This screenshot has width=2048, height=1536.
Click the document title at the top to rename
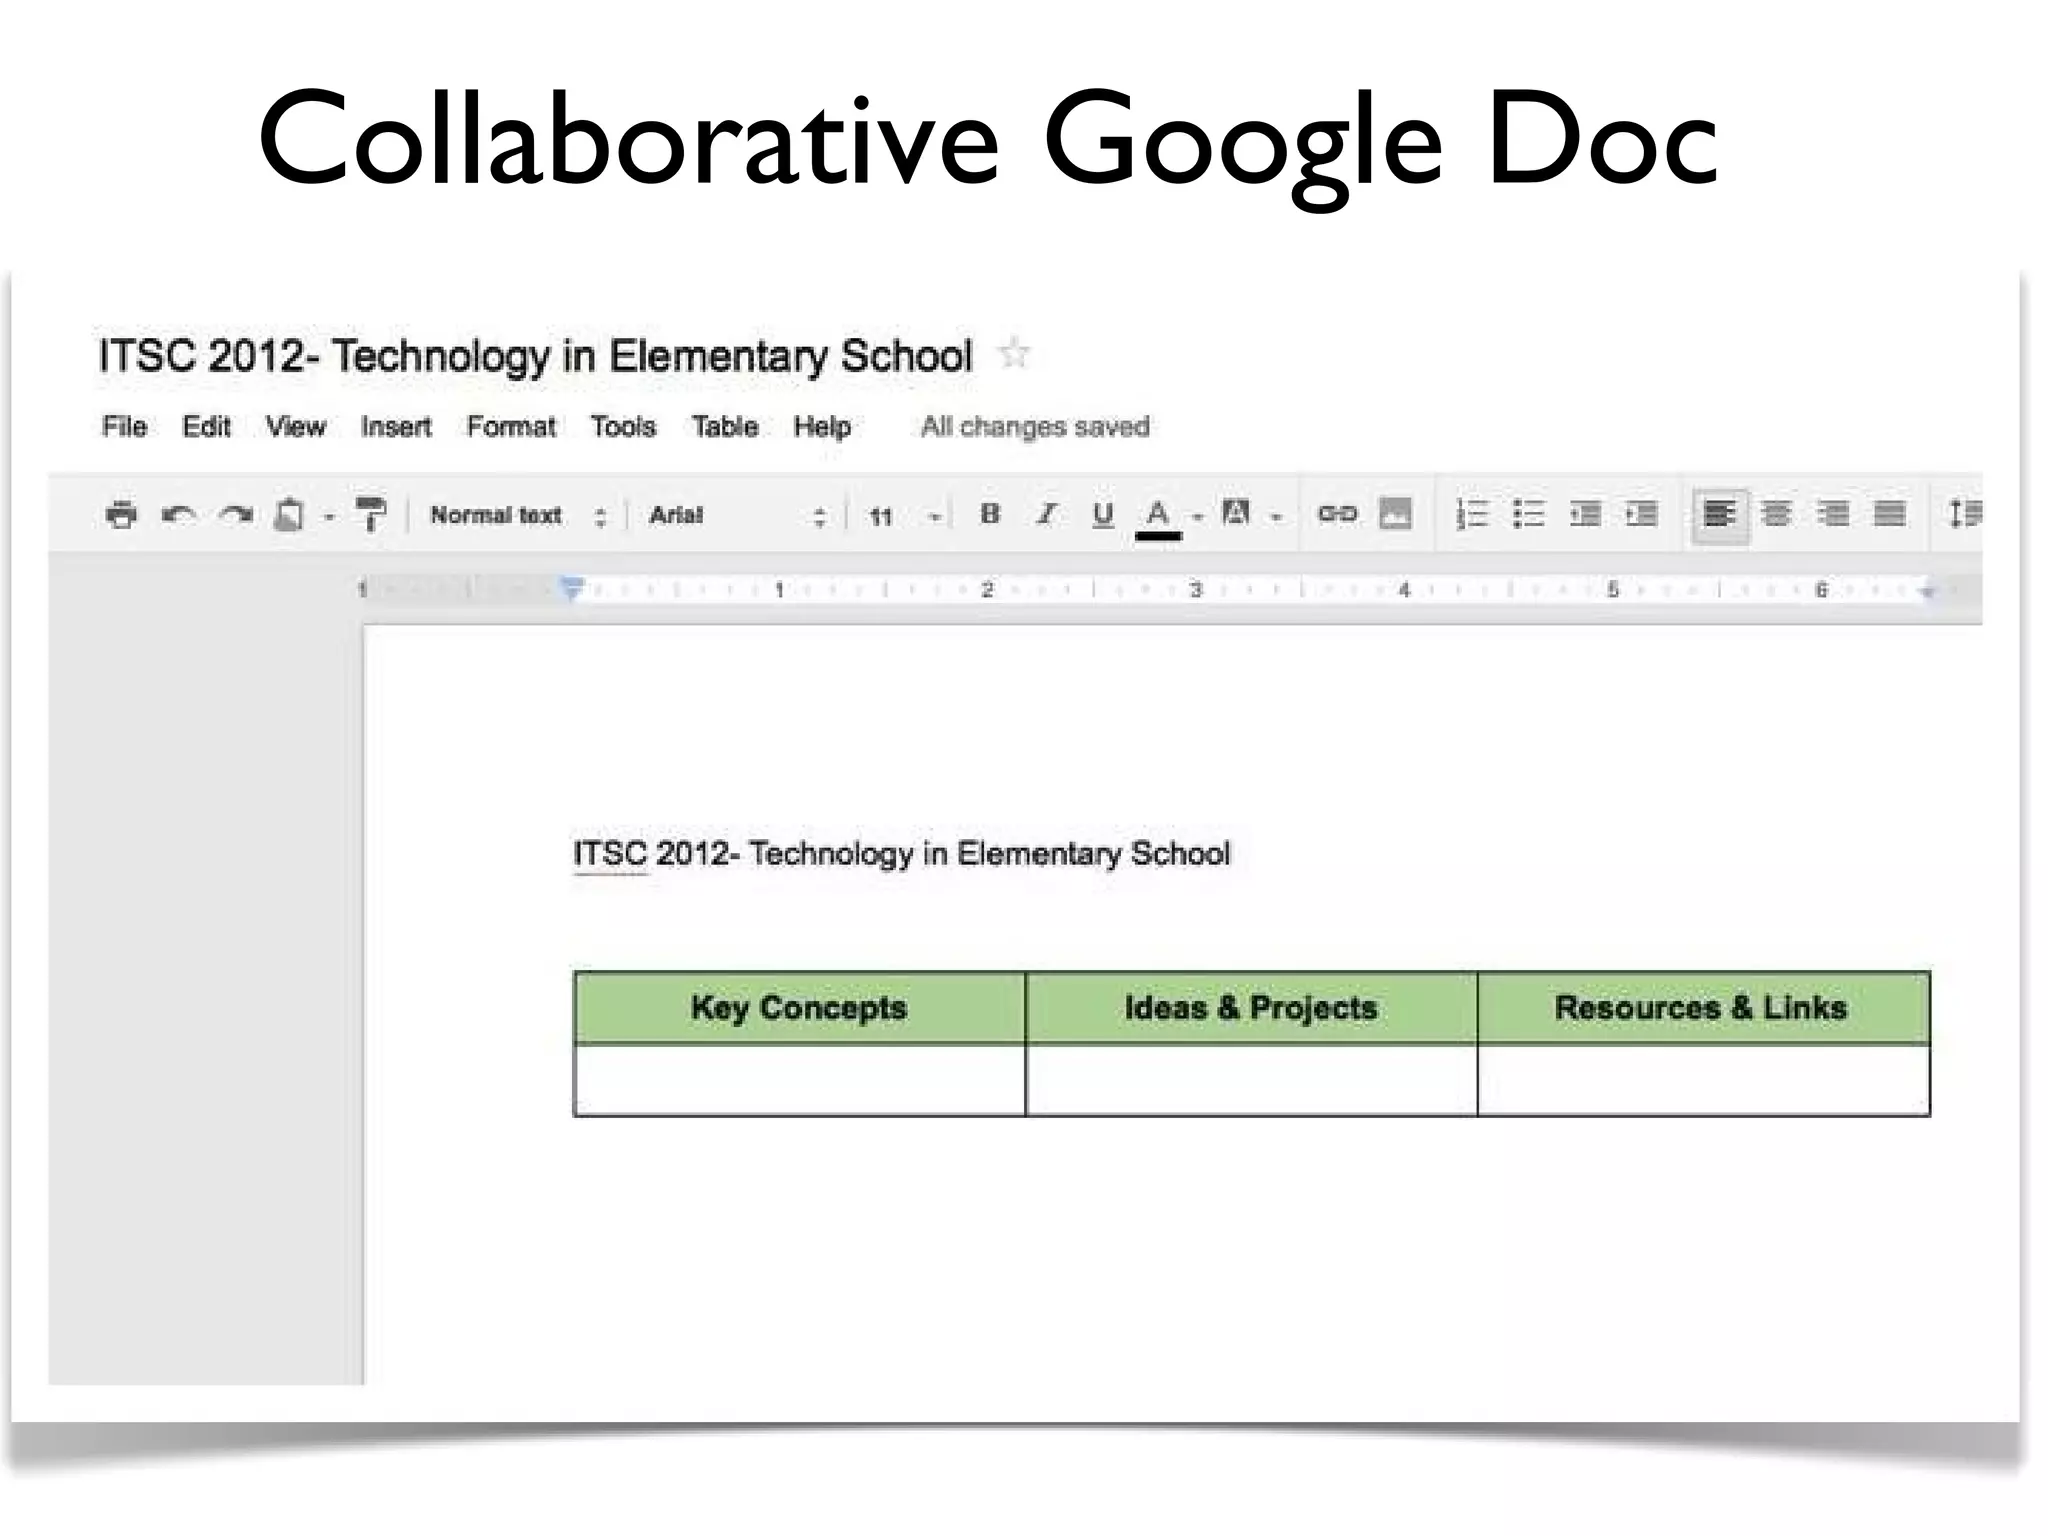click(535, 356)
